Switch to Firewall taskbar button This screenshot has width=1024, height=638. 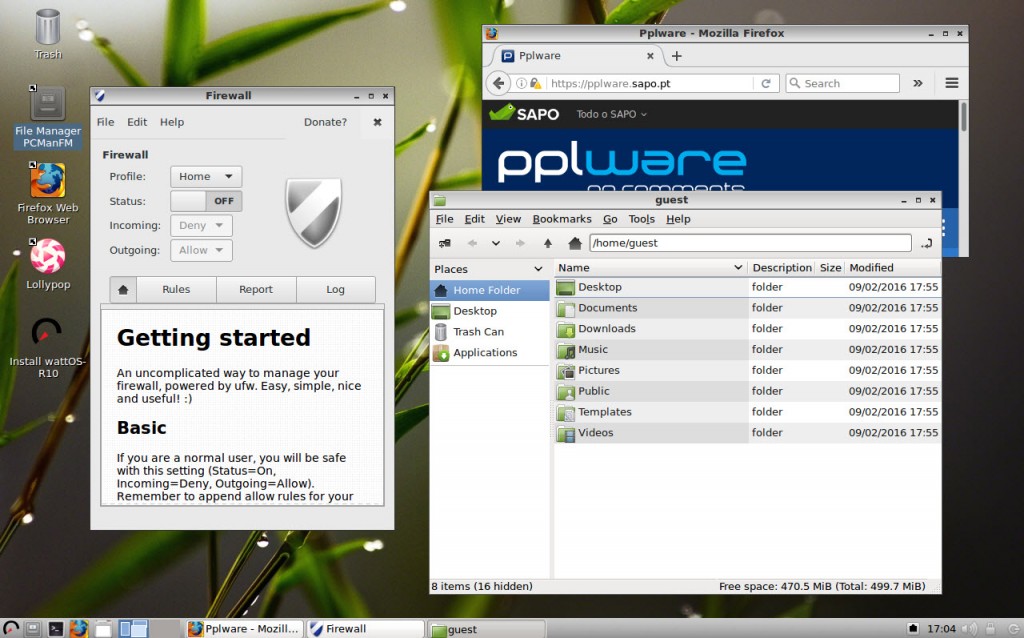pos(365,629)
